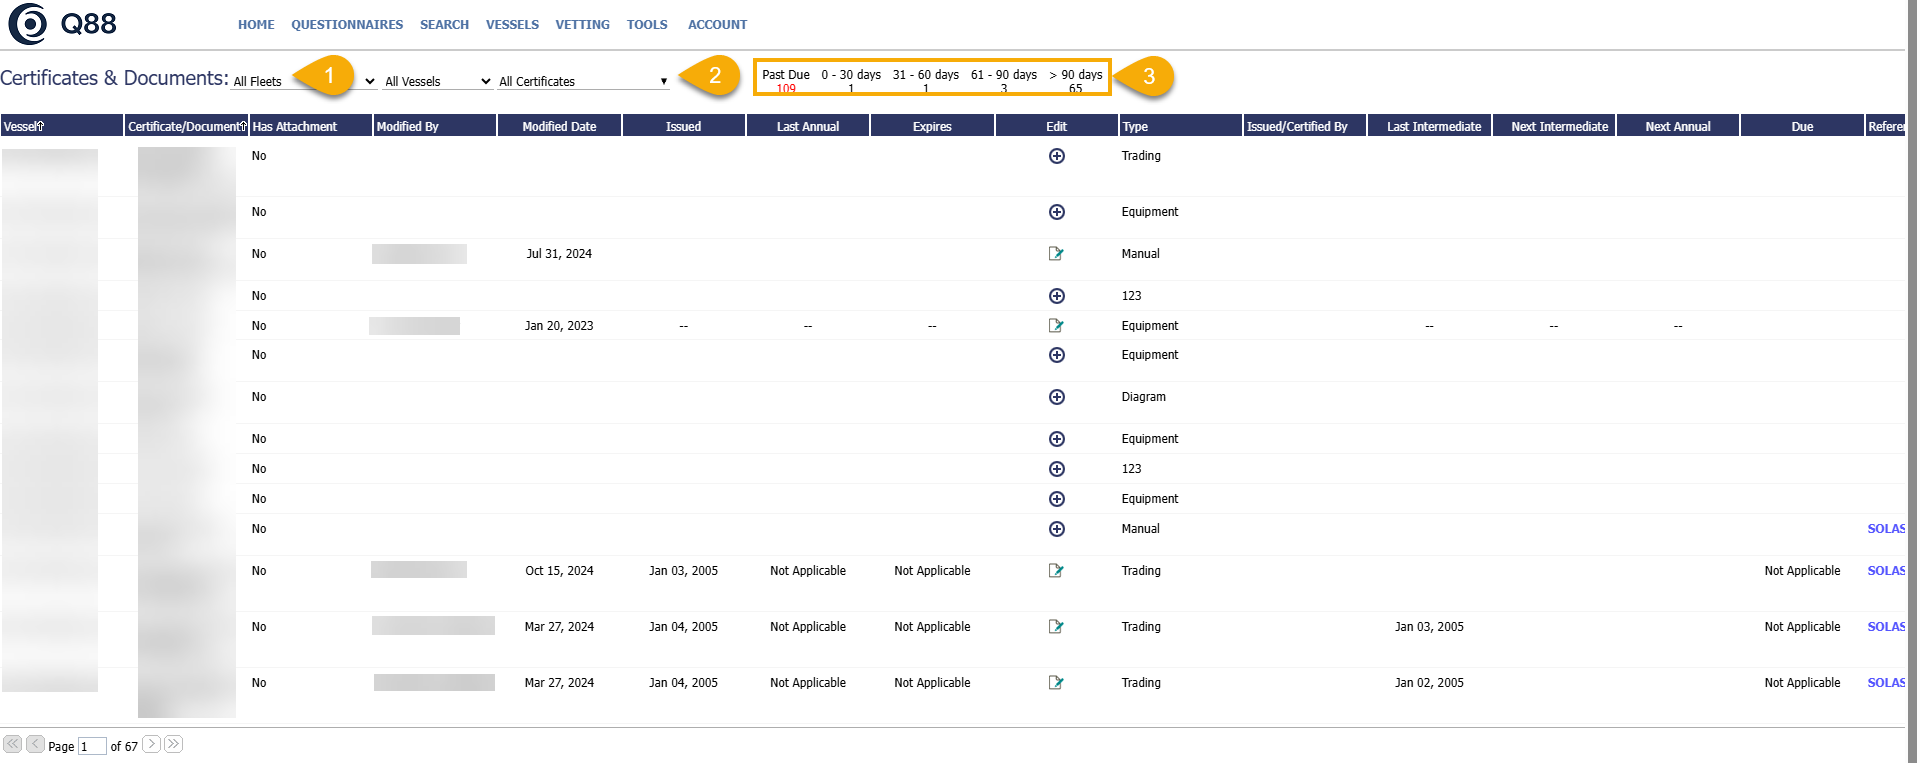Screen dimensions: 1920x763
Task: Click the page number input field
Action: coord(92,747)
